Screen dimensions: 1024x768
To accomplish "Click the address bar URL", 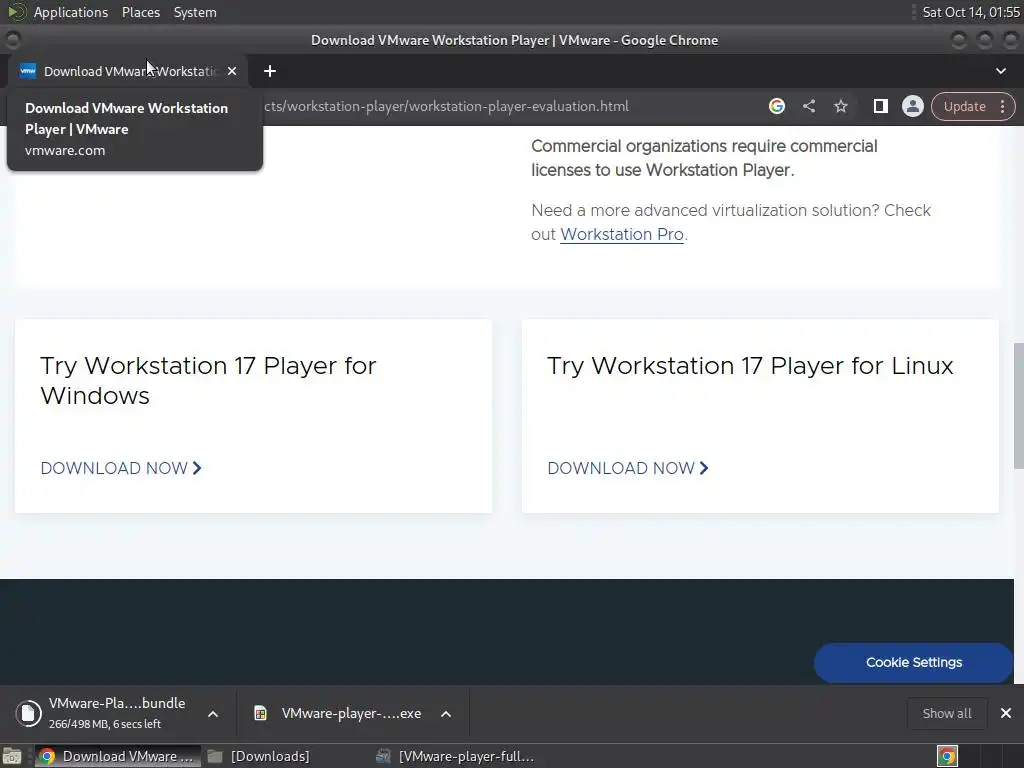I will click(446, 106).
